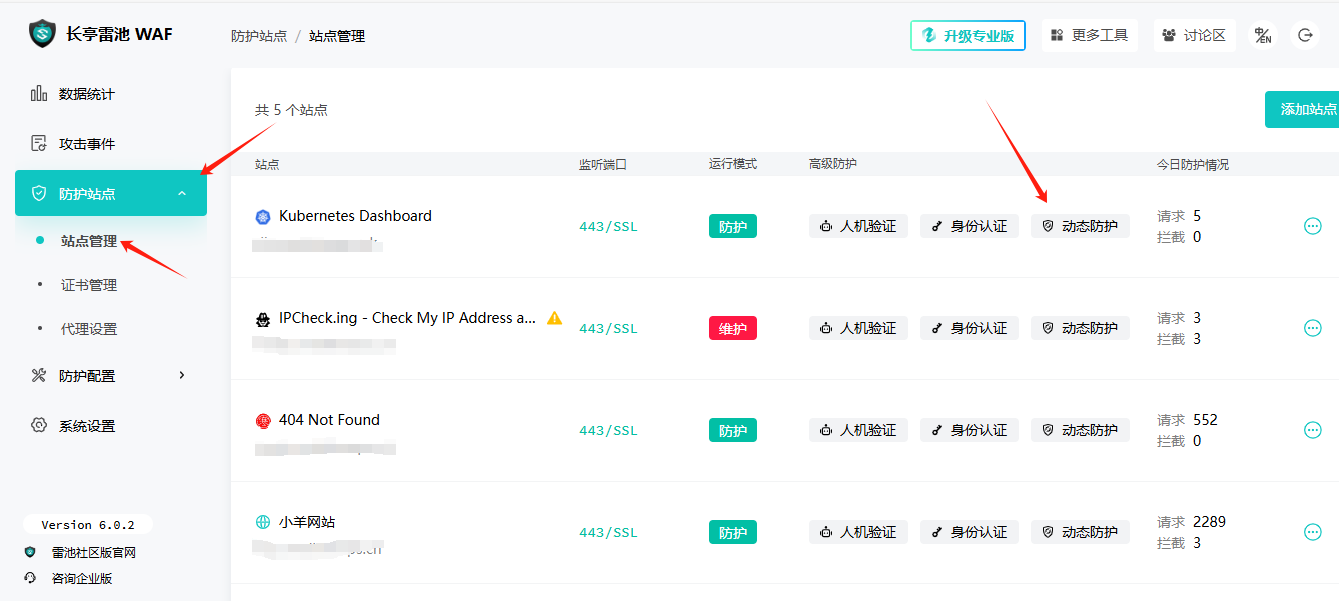Toggle 动态防护 for Kubernetes Dashboard

pos(1080,226)
